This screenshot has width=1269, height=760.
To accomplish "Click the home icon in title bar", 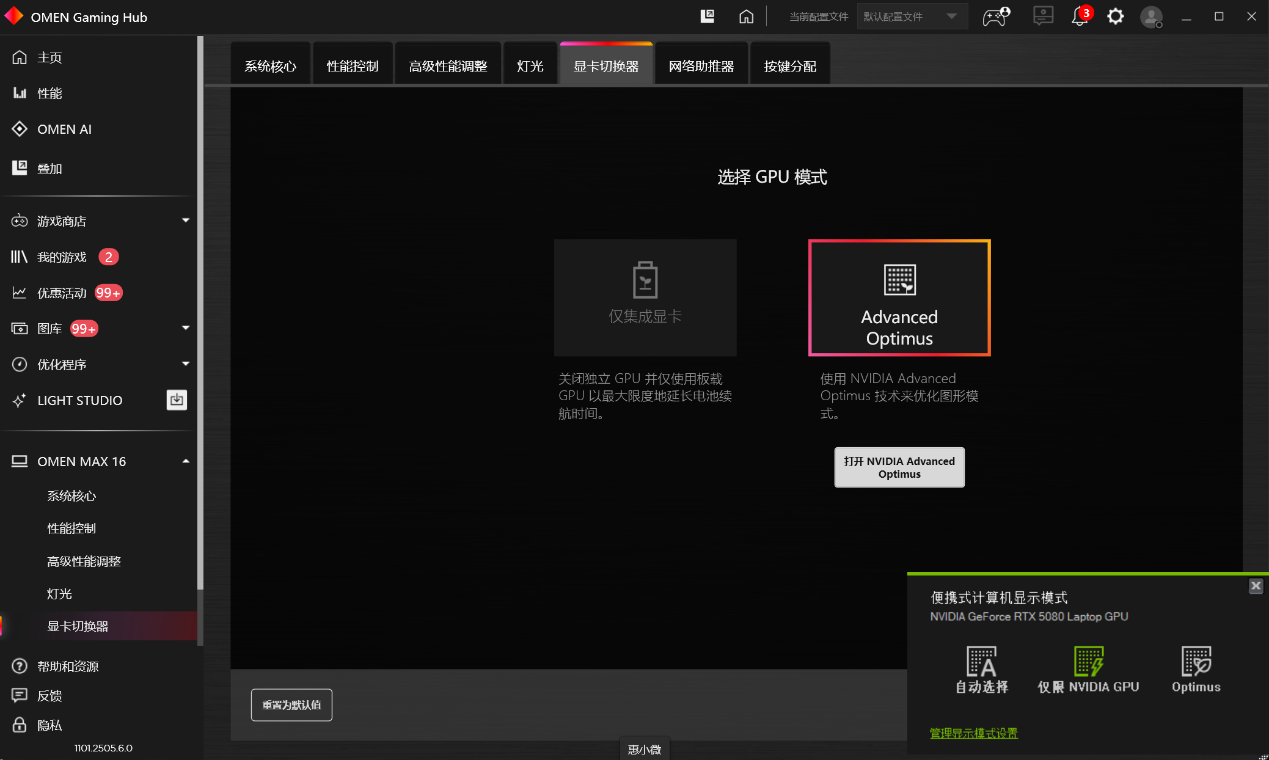I will pos(746,17).
